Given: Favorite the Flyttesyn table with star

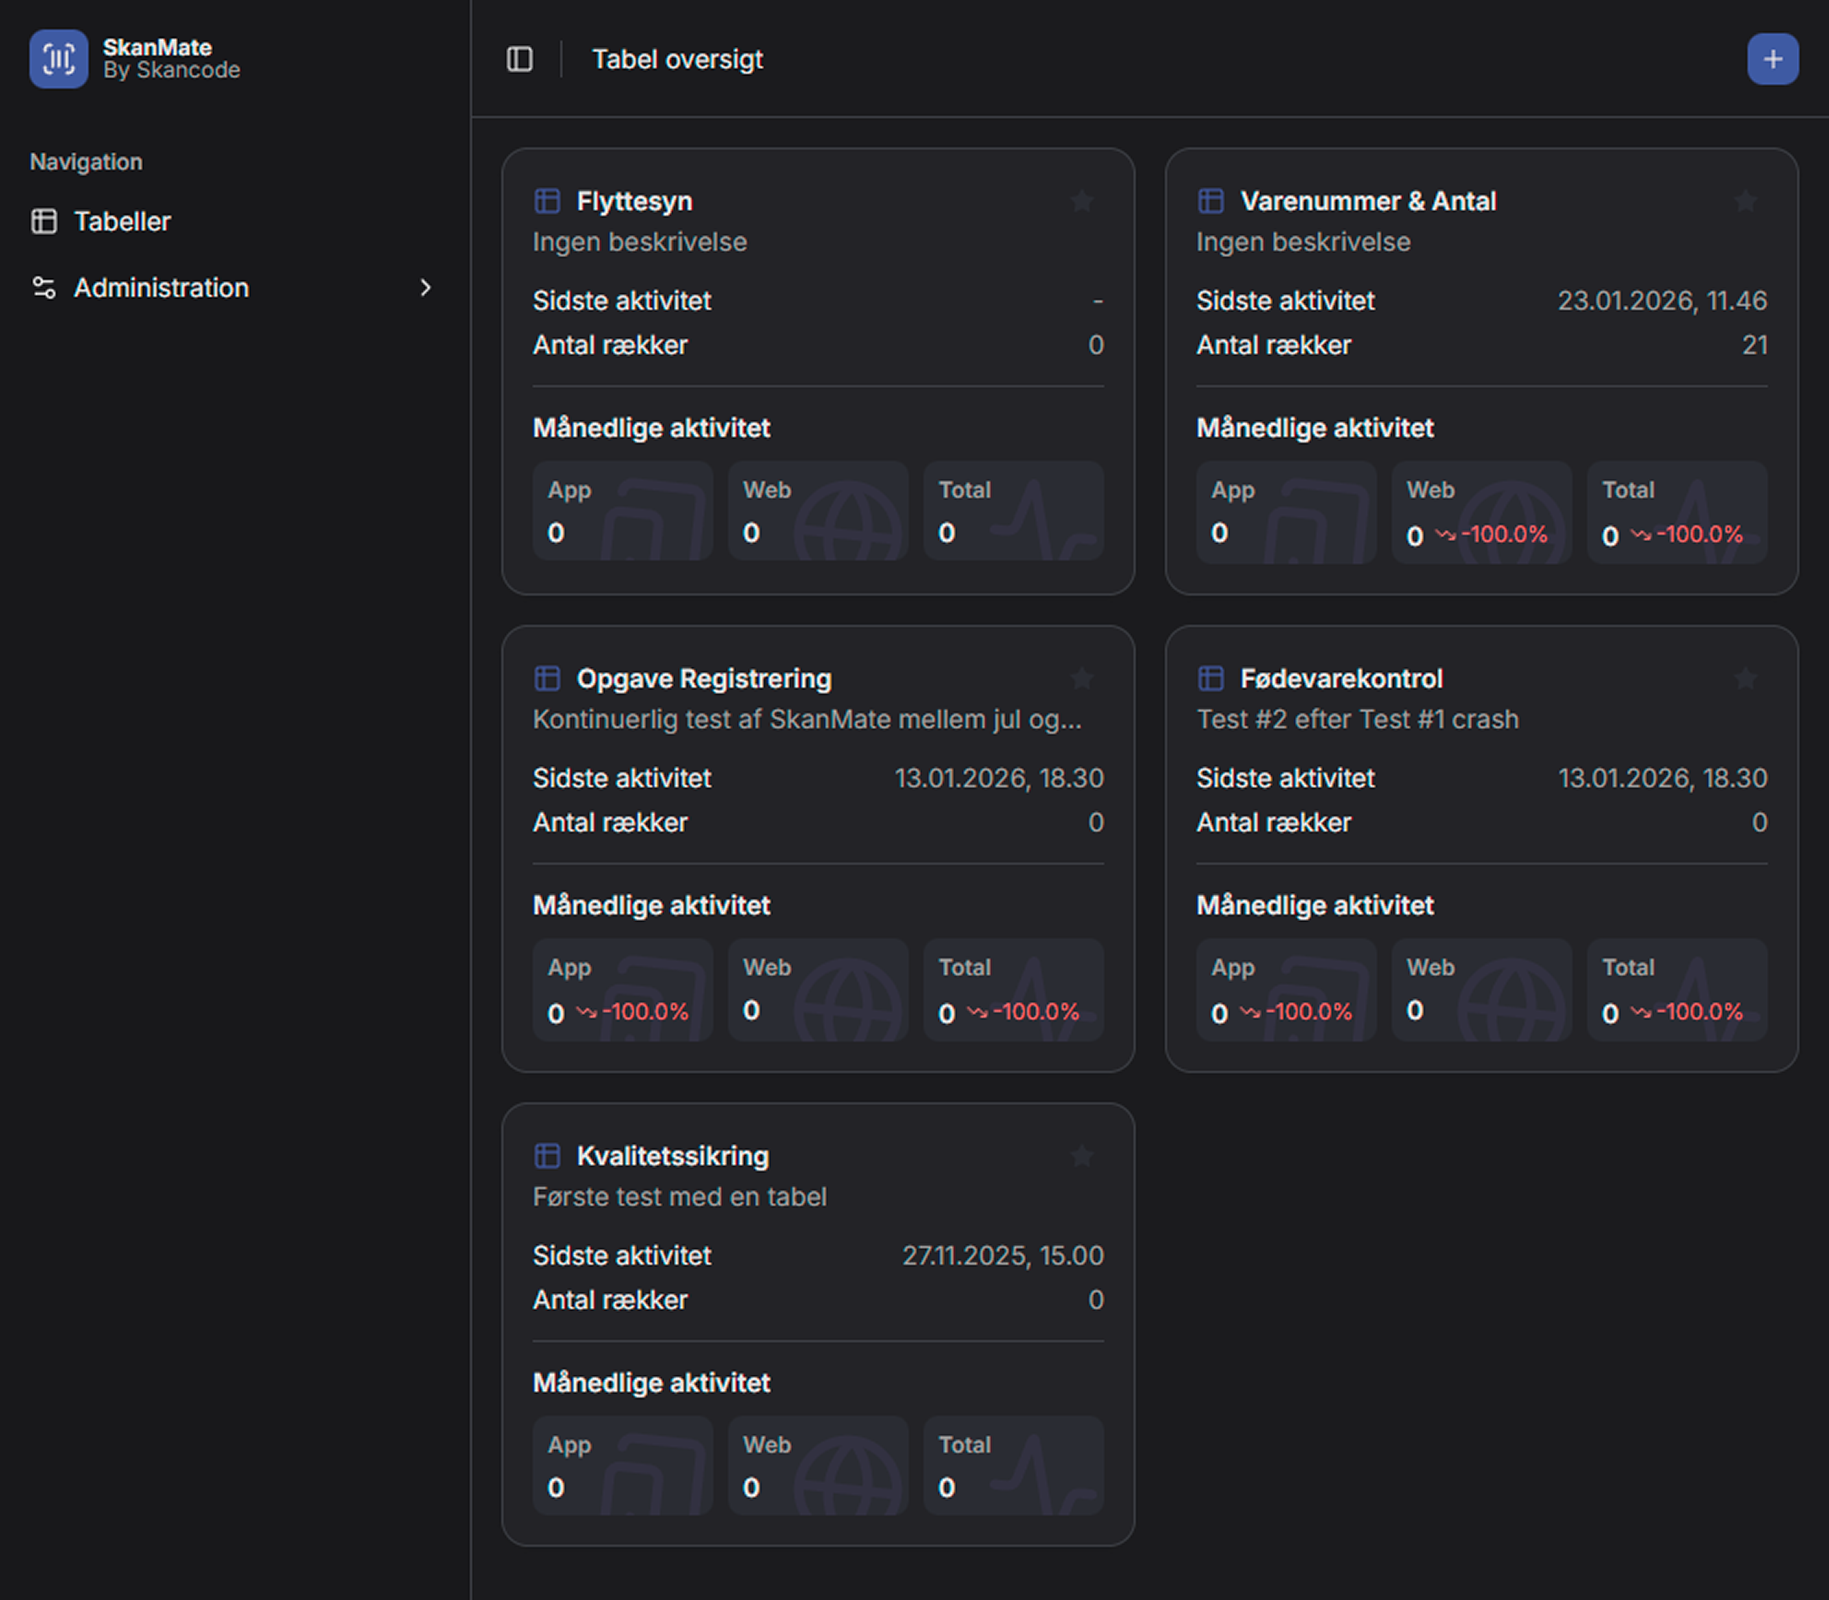Looking at the screenshot, I should tap(1081, 201).
